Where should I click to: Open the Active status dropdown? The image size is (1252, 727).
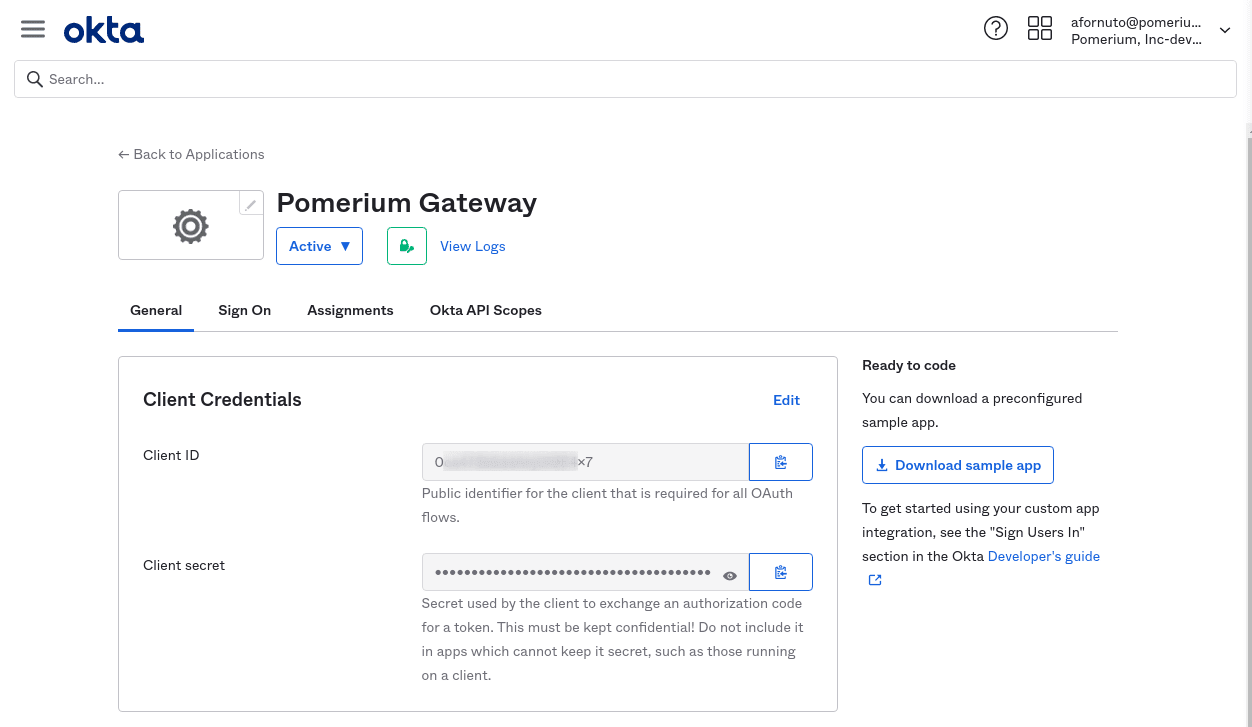coord(319,245)
